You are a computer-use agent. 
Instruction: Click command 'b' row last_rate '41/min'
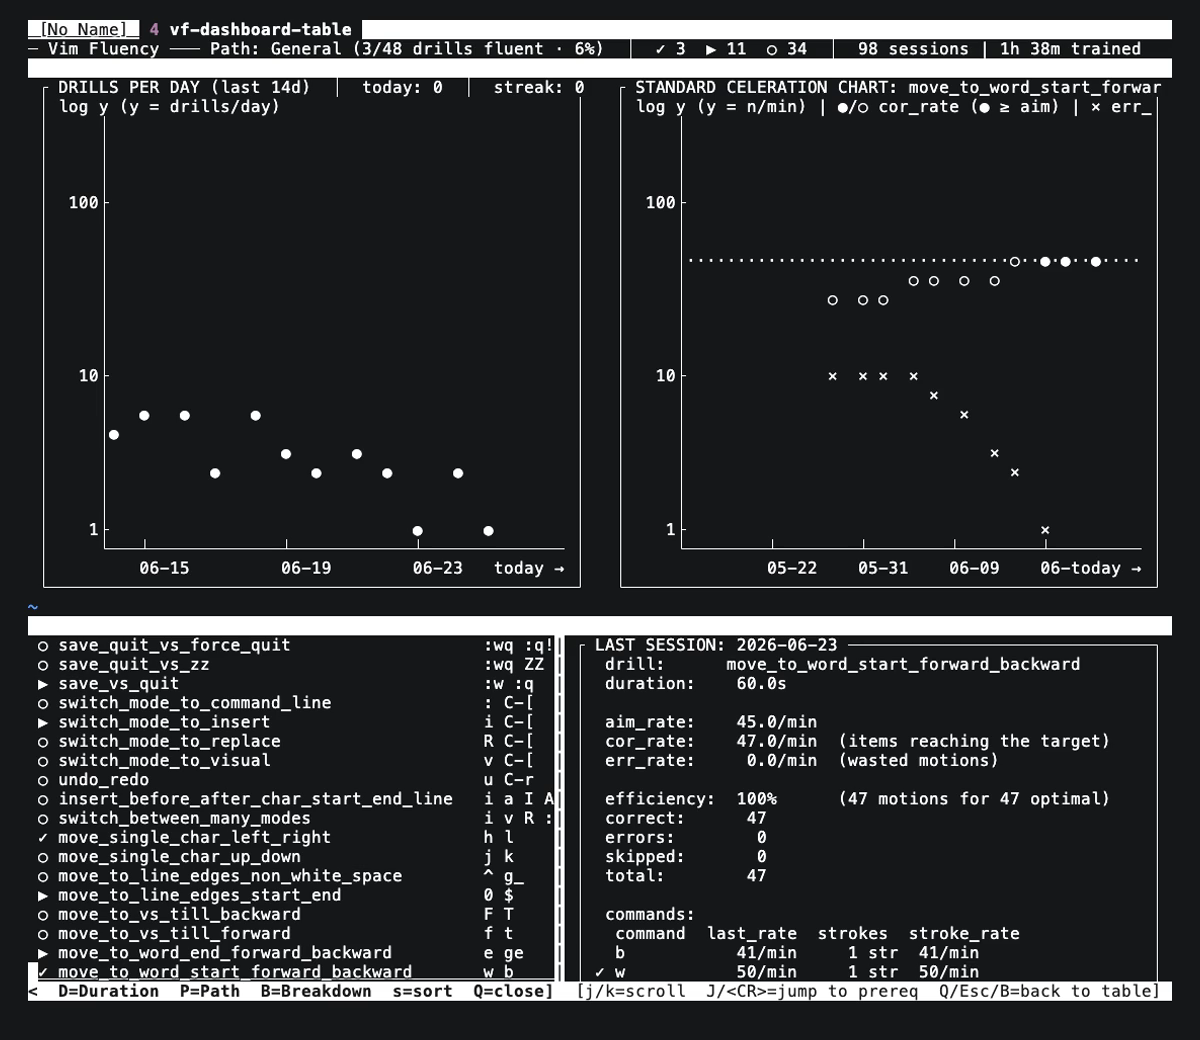(767, 953)
